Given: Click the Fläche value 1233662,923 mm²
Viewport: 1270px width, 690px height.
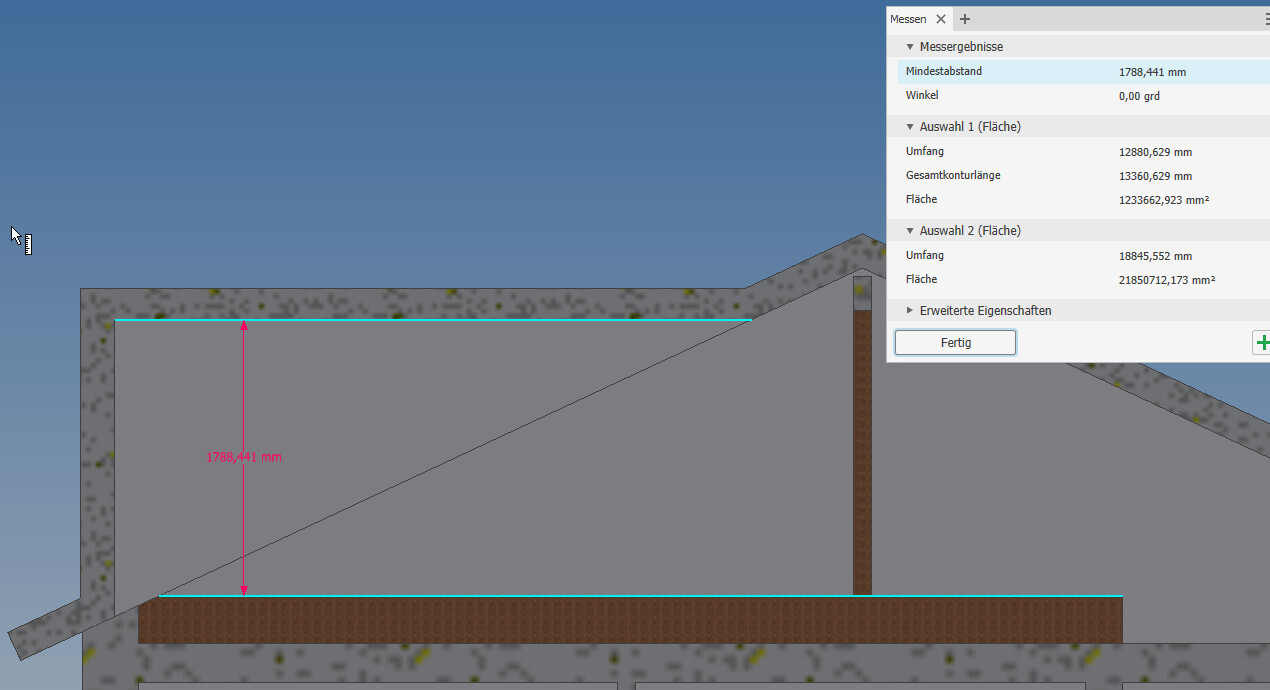Looking at the screenshot, I should click(1164, 200).
